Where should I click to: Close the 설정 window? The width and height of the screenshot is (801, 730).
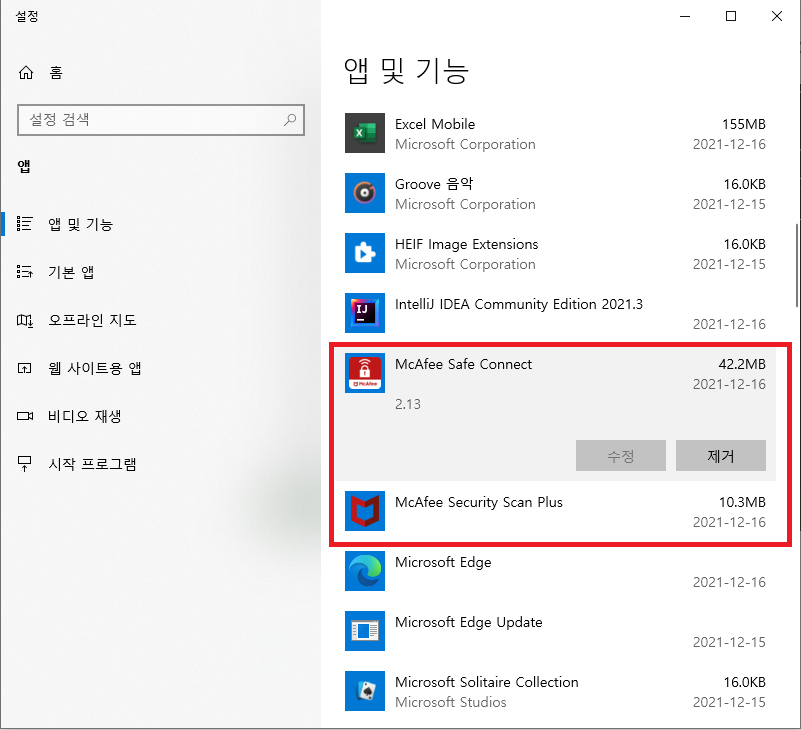point(777,16)
